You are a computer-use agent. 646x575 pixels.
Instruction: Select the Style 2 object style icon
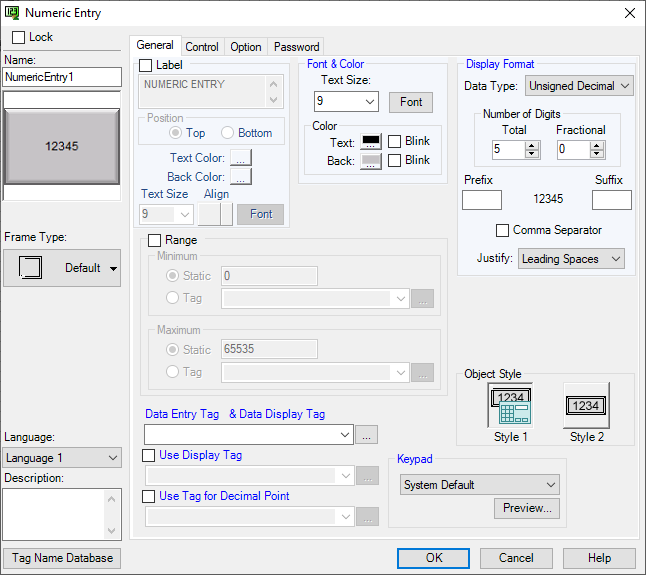pos(586,406)
